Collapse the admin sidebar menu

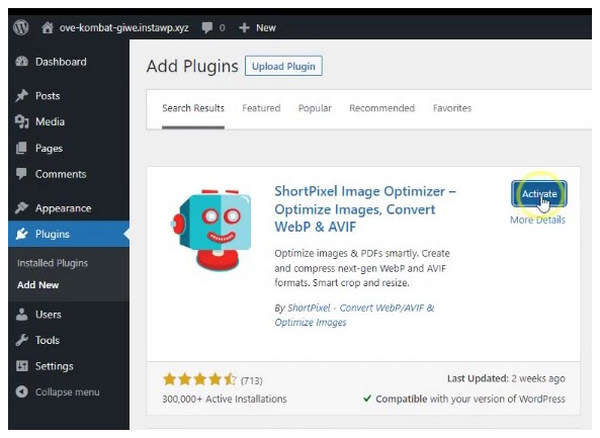tap(66, 392)
